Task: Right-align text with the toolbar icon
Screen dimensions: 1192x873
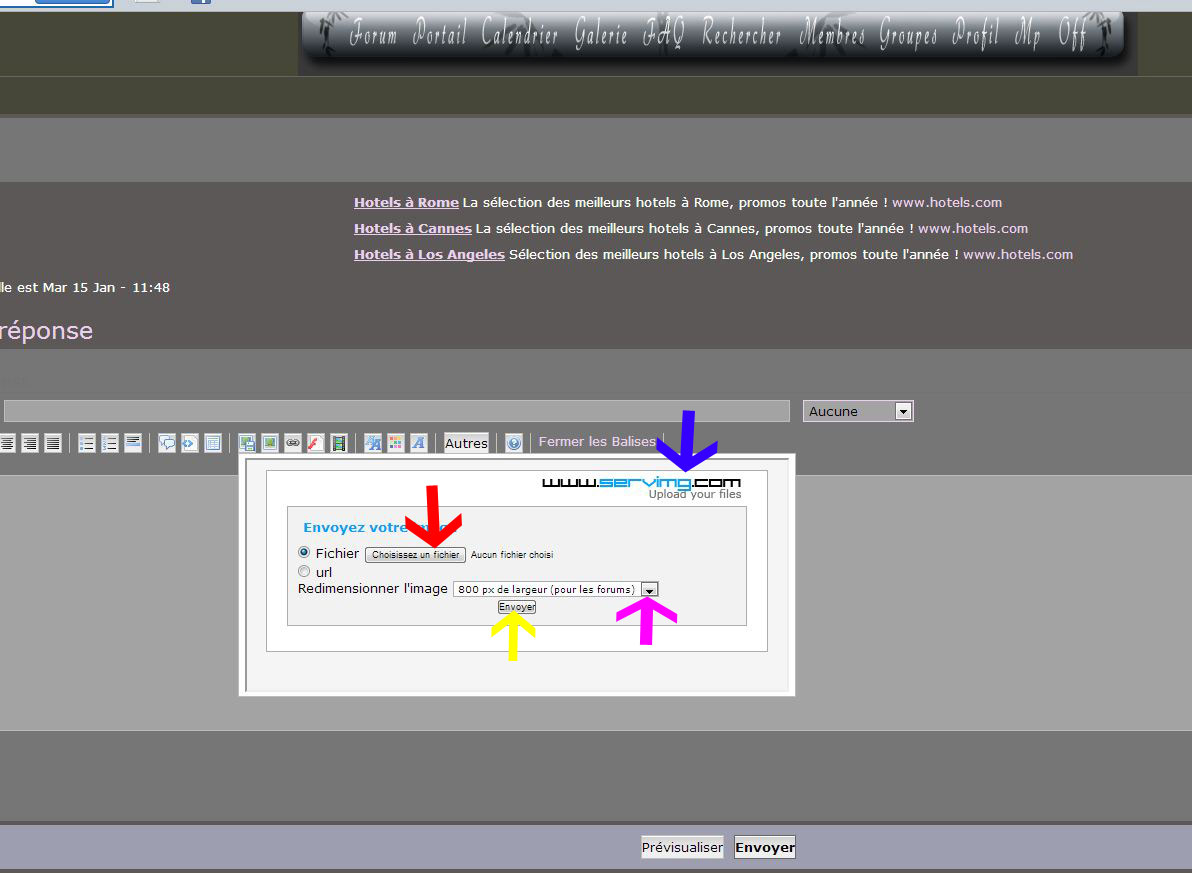Action: (30, 443)
